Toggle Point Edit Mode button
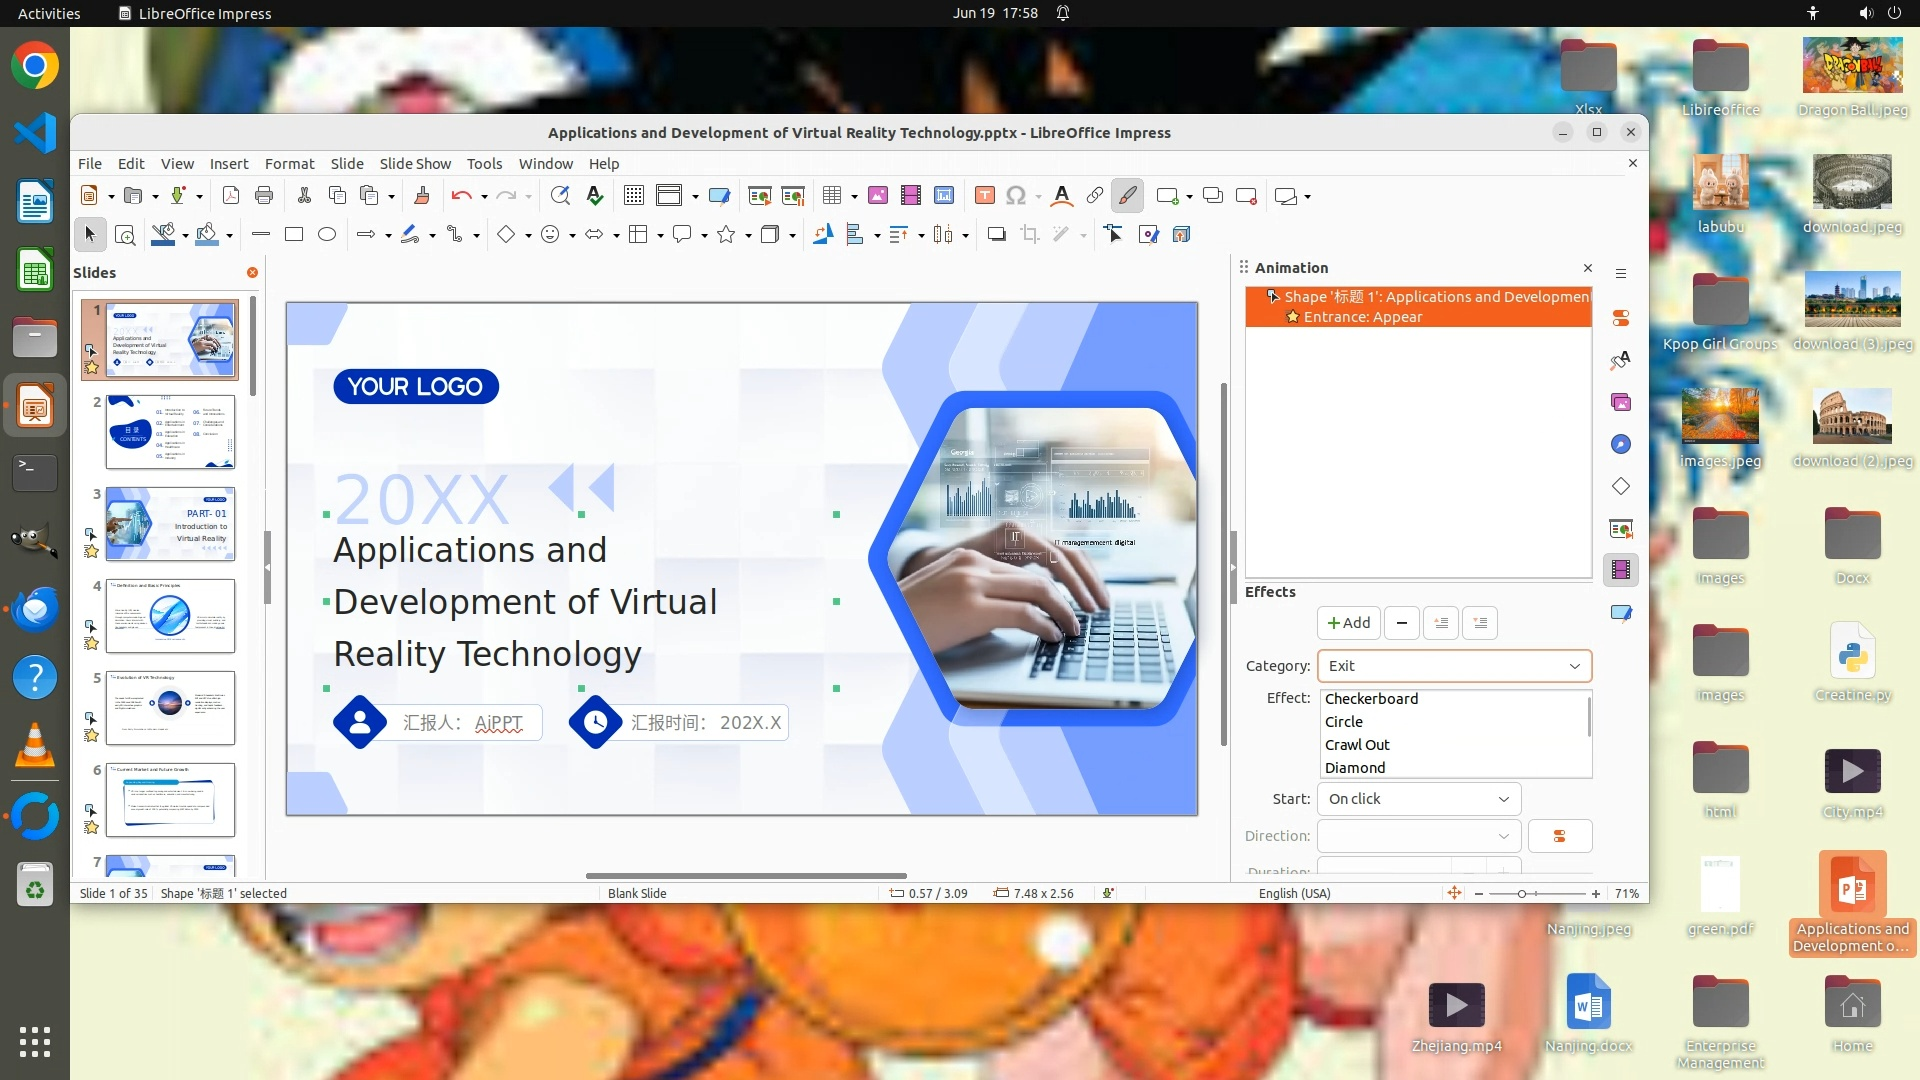Image resolution: width=1920 pixels, height=1080 pixels. pyautogui.click(x=1114, y=234)
